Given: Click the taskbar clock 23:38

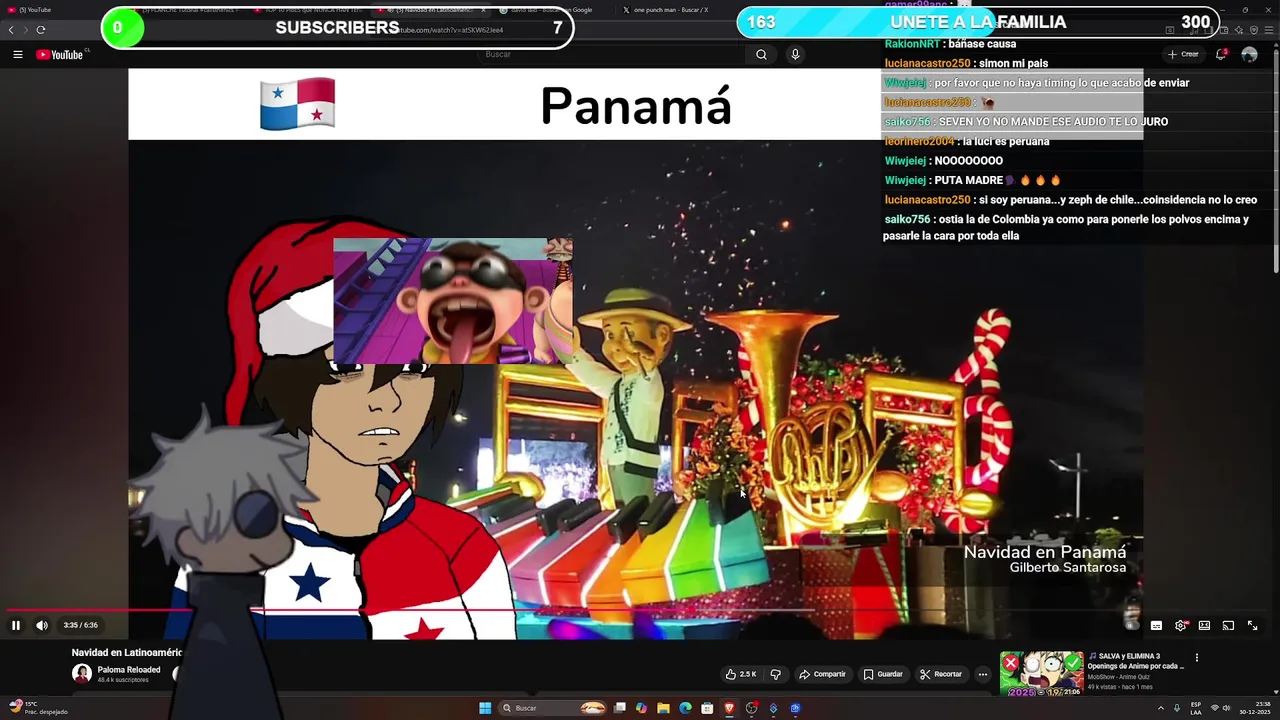Looking at the screenshot, I should (1254, 708).
